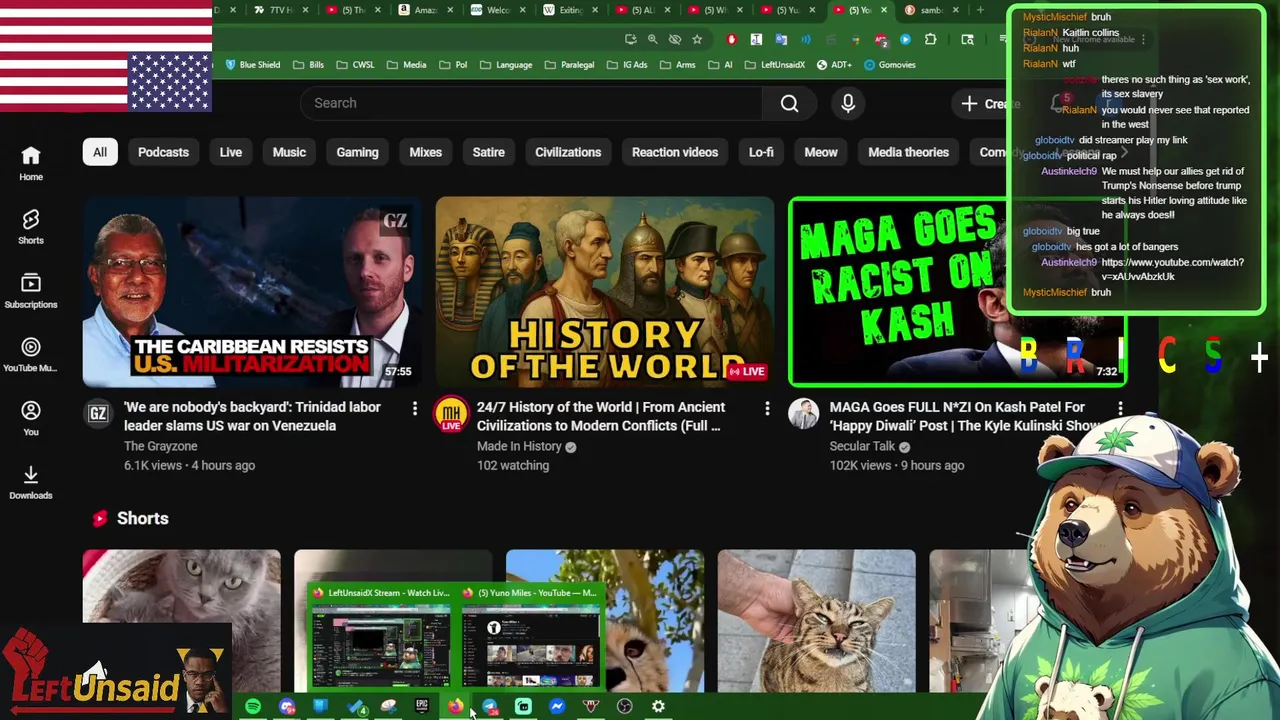Open the Secular Talk channel link
Viewport: 1280px width, 720px height.
(862, 446)
